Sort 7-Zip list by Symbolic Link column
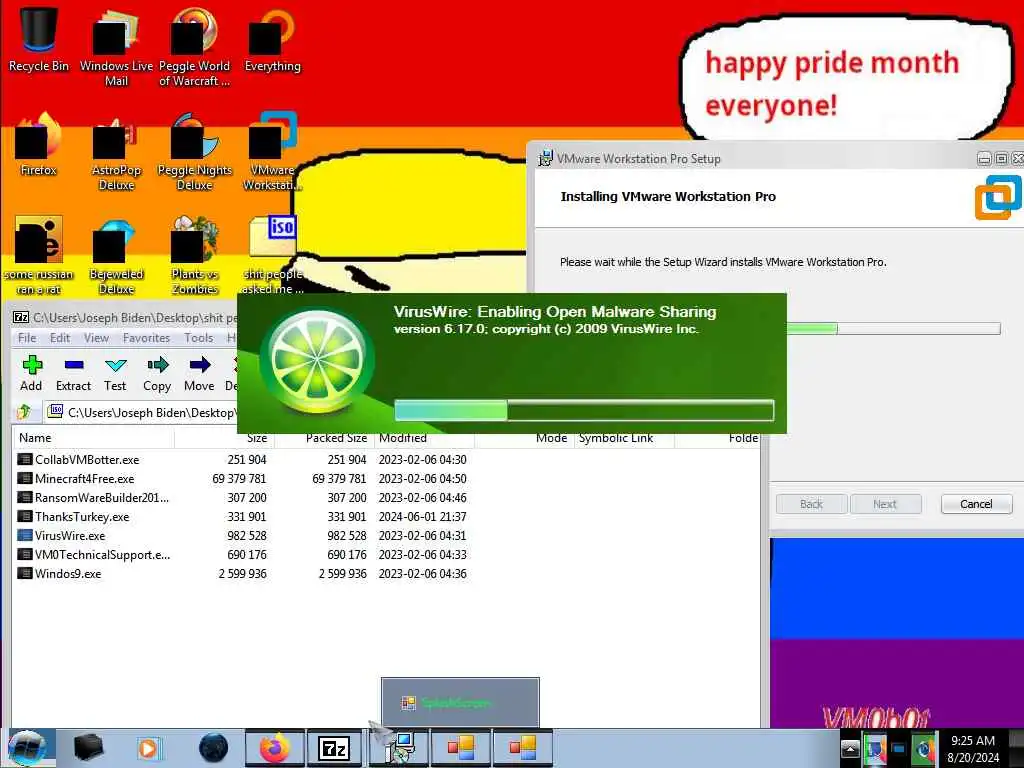Image resolution: width=1024 pixels, height=768 pixels. [x=624, y=438]
